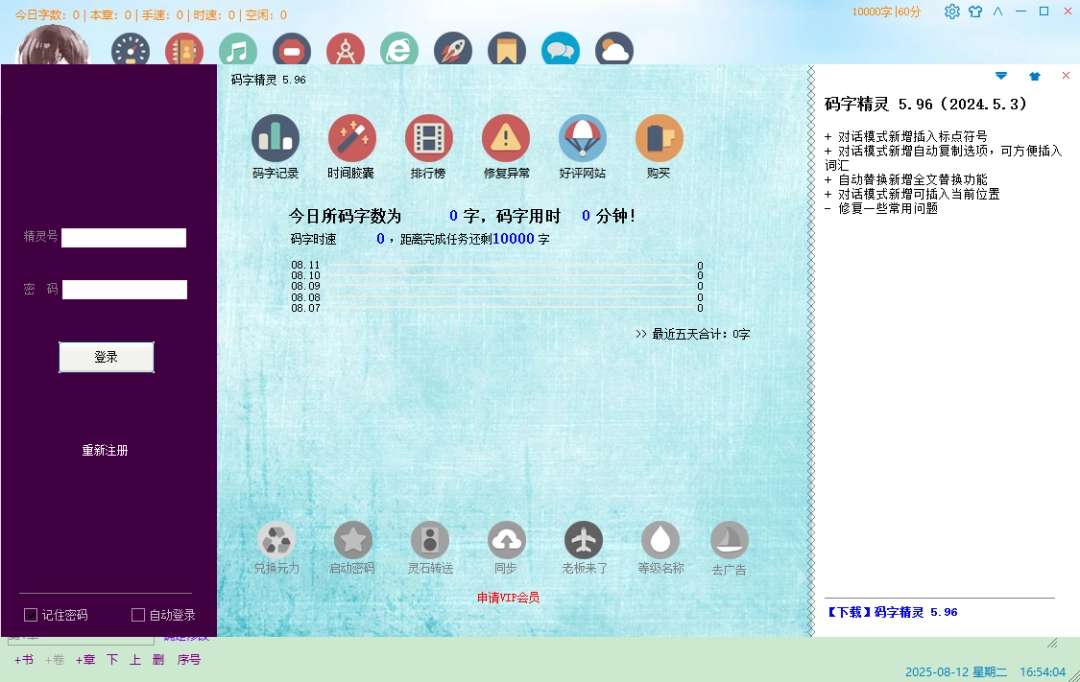
Task: Open the 好评网站 (review website) icon
Action: 582,140
